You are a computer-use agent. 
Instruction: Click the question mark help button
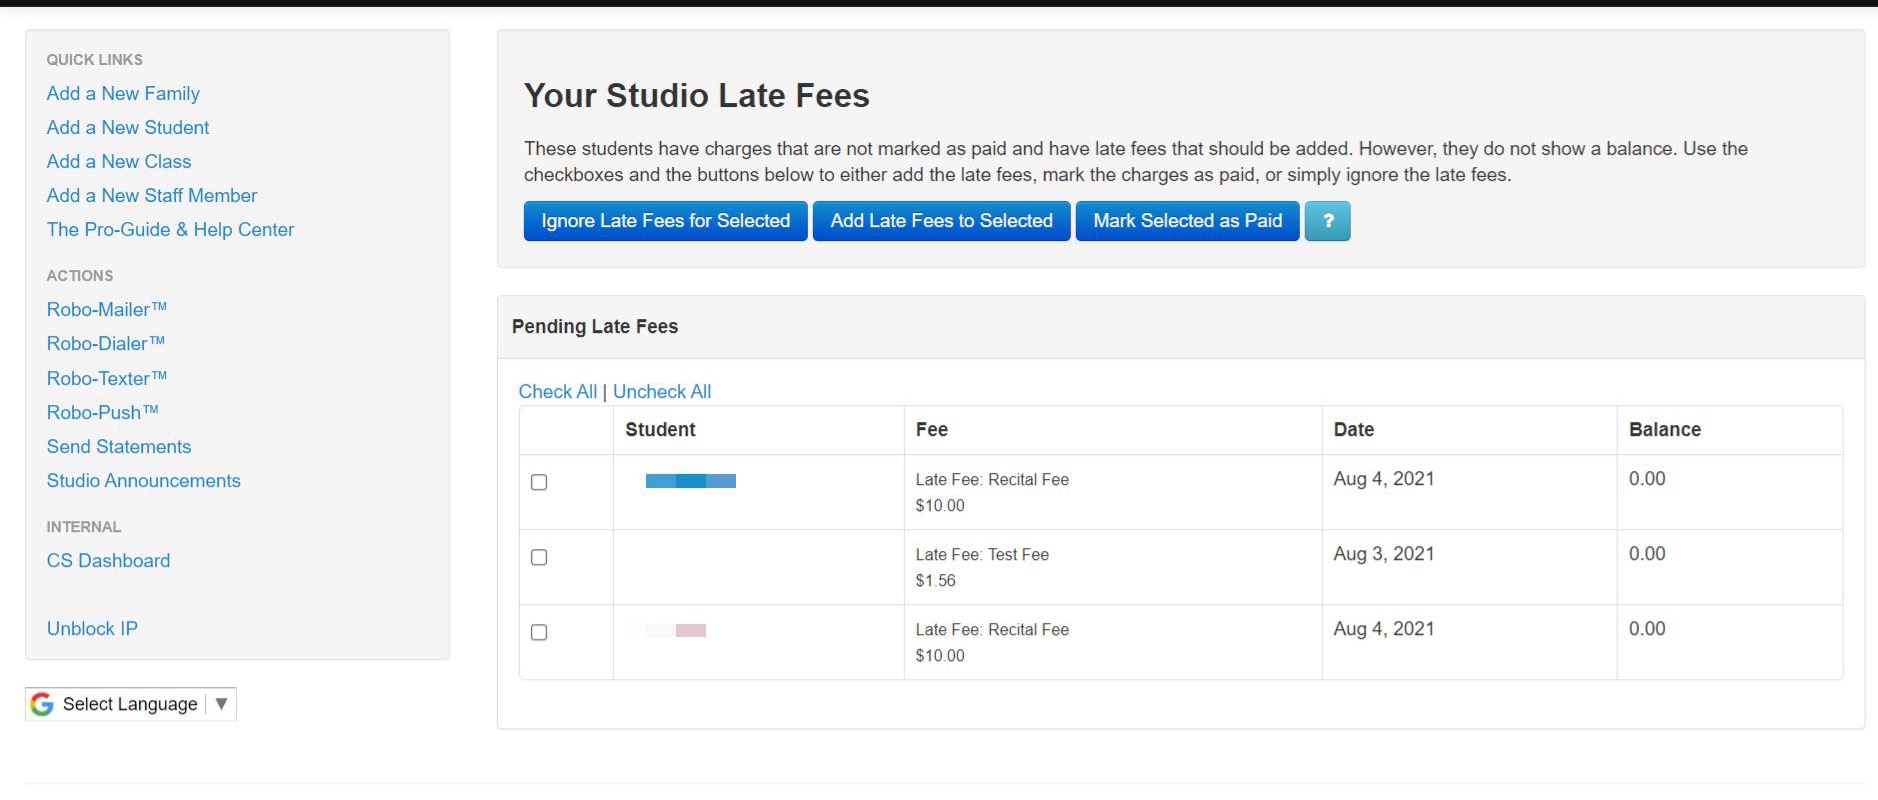(1327, 221)
